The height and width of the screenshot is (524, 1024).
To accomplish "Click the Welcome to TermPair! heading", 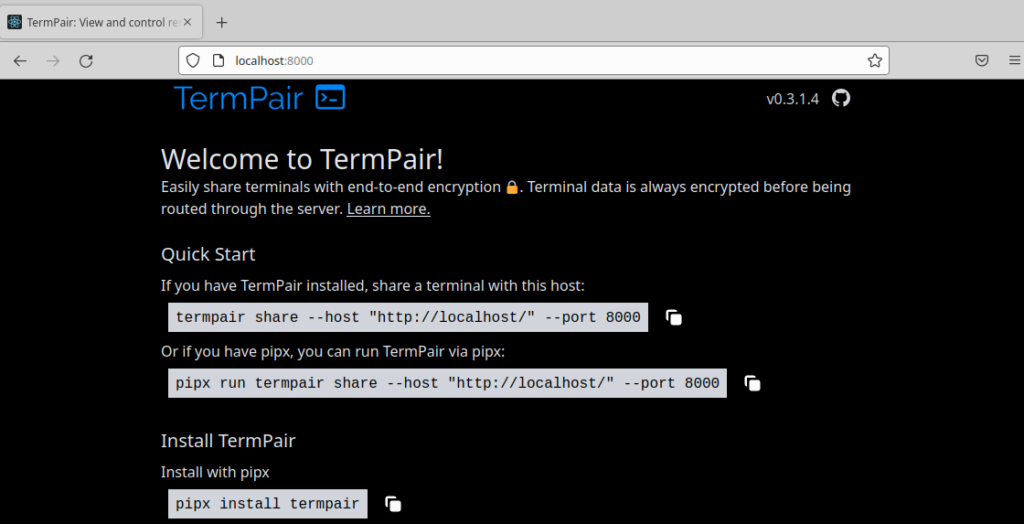I will pos(302,159).
